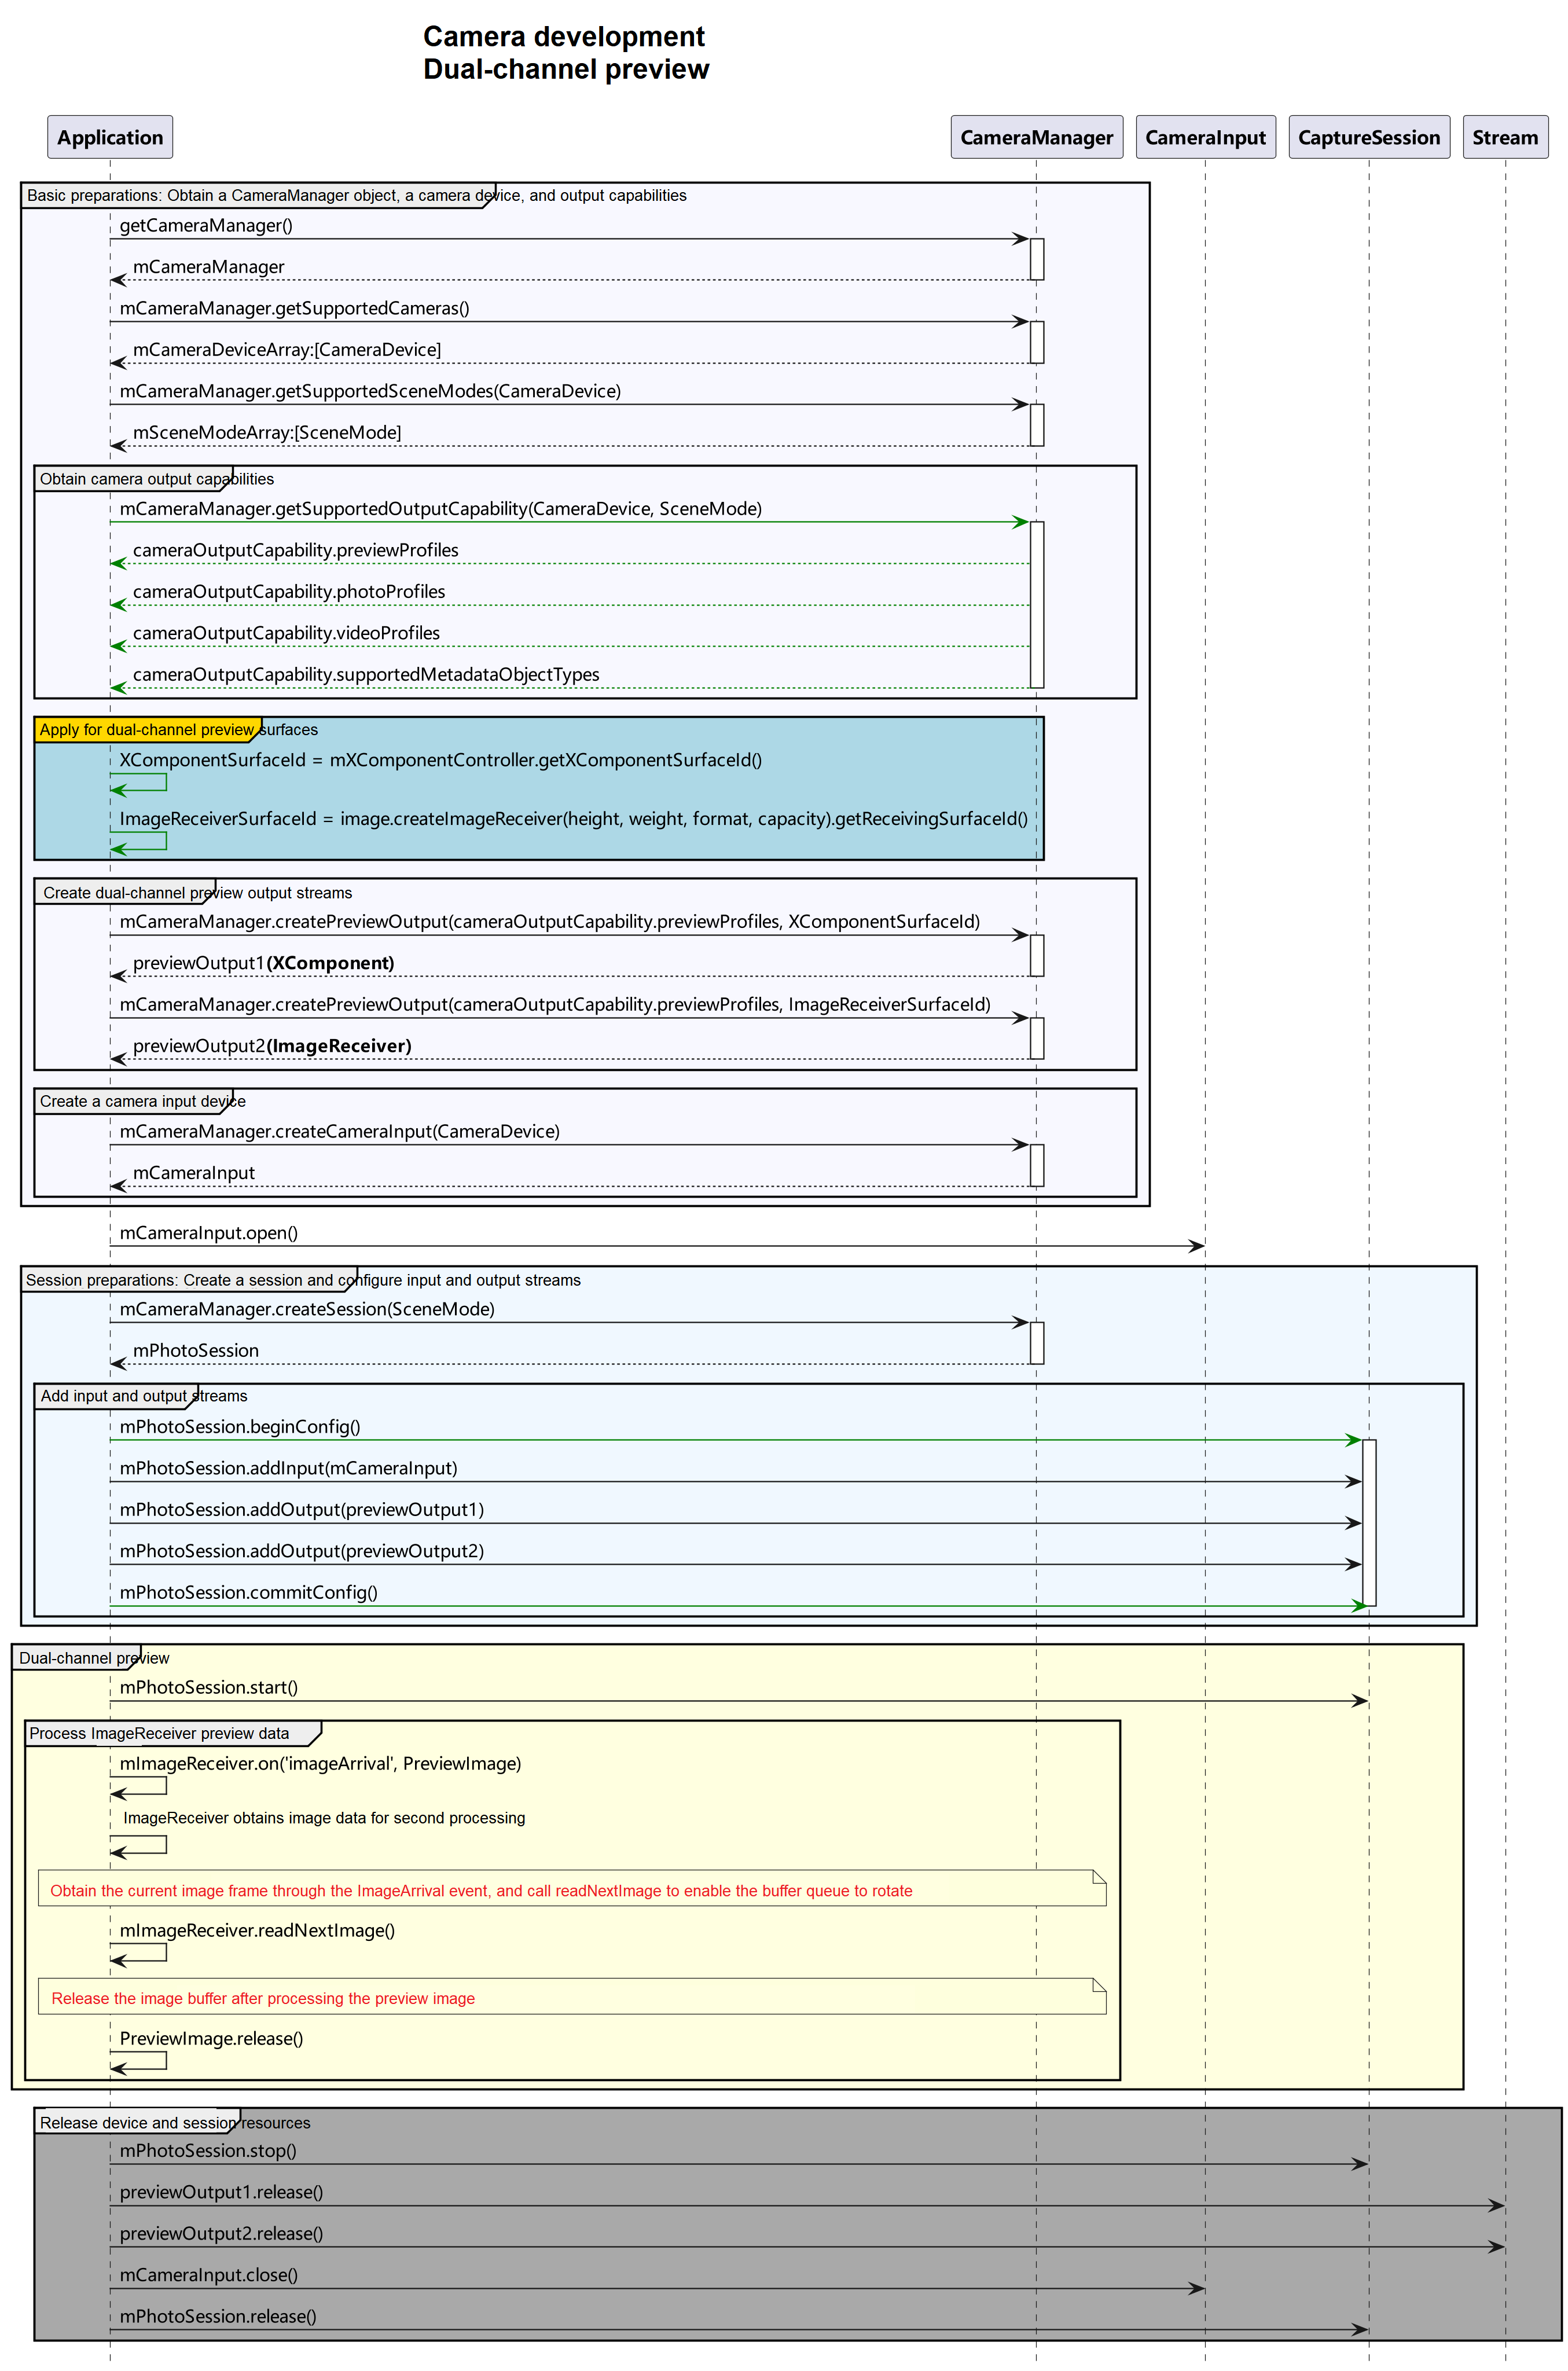Click supportedMetadataObjectTypes return label

click(366, 675)
